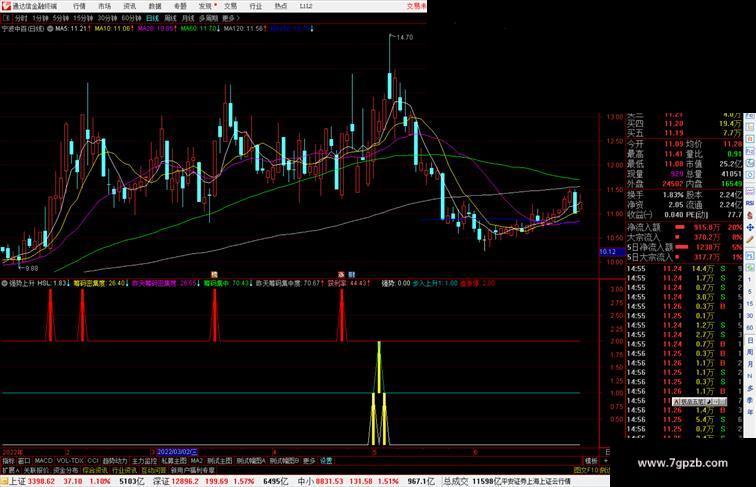Click the 指标 button in bottom bar
This screenshot has width=756, height=487.
tap(8, 461)
